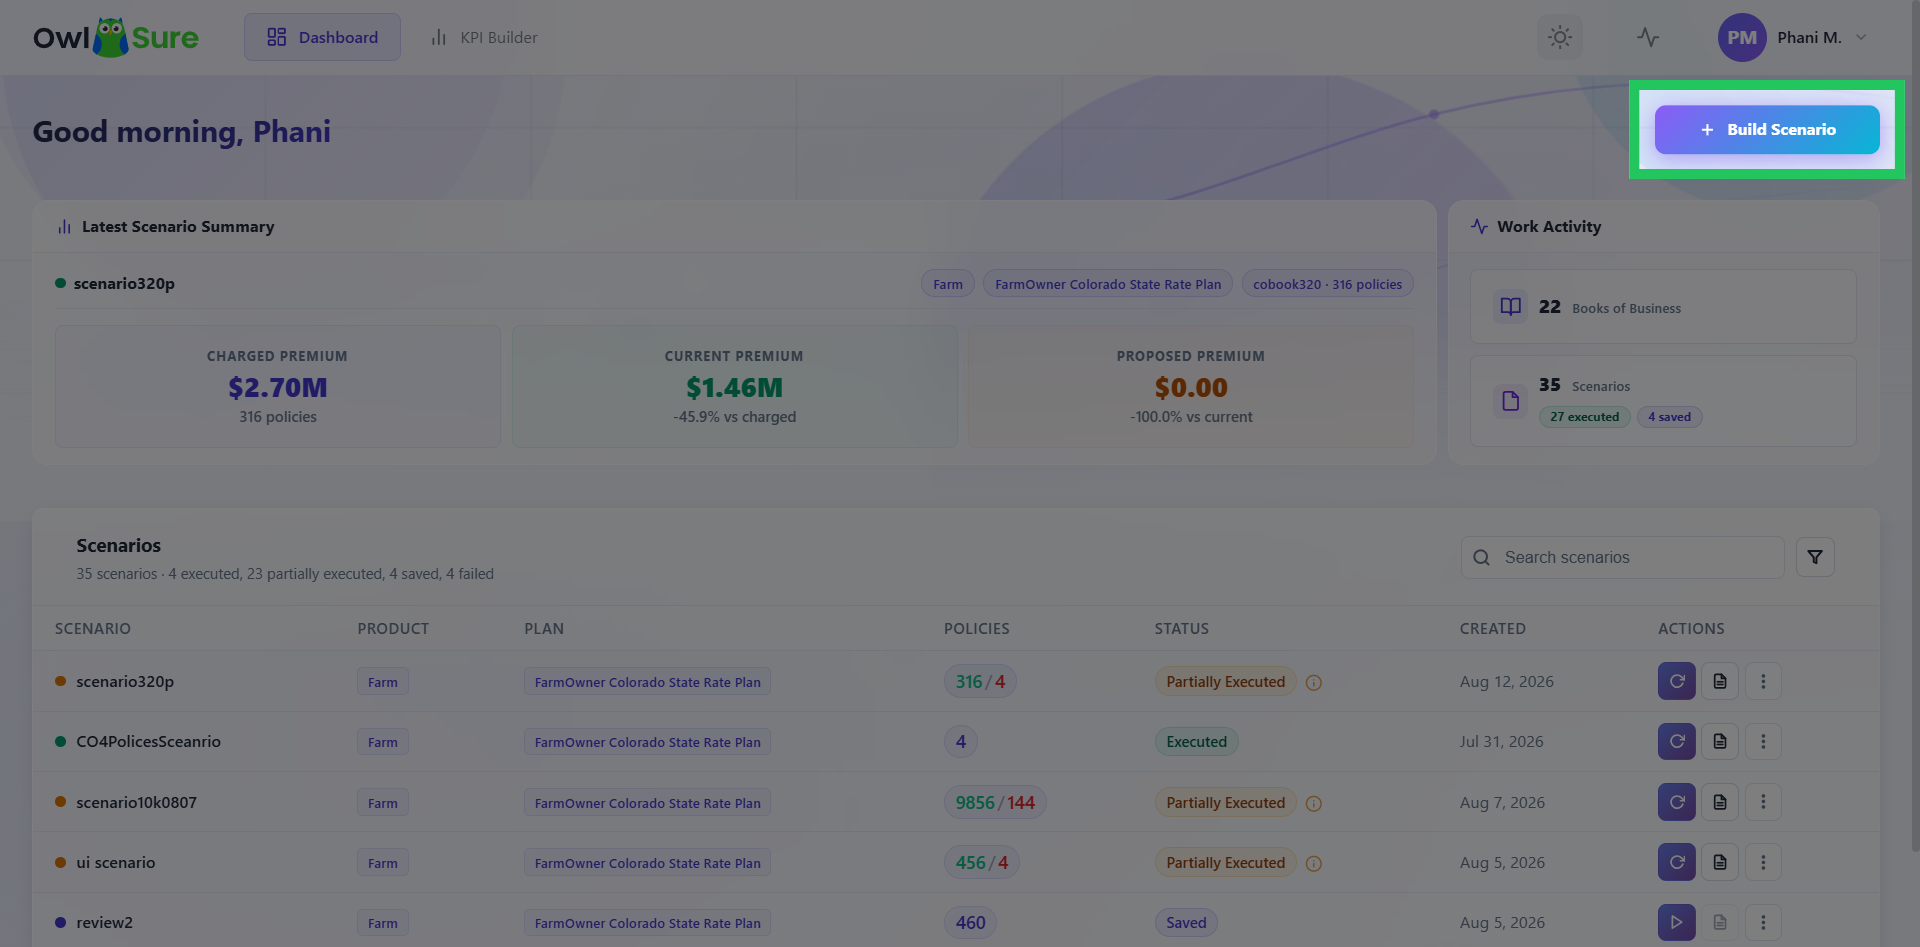Image resolution: width=1920 pixels, height=947 pixels.
Task: Click the refresh icon for ui scenario
Action: click(x=1677, y=862)
